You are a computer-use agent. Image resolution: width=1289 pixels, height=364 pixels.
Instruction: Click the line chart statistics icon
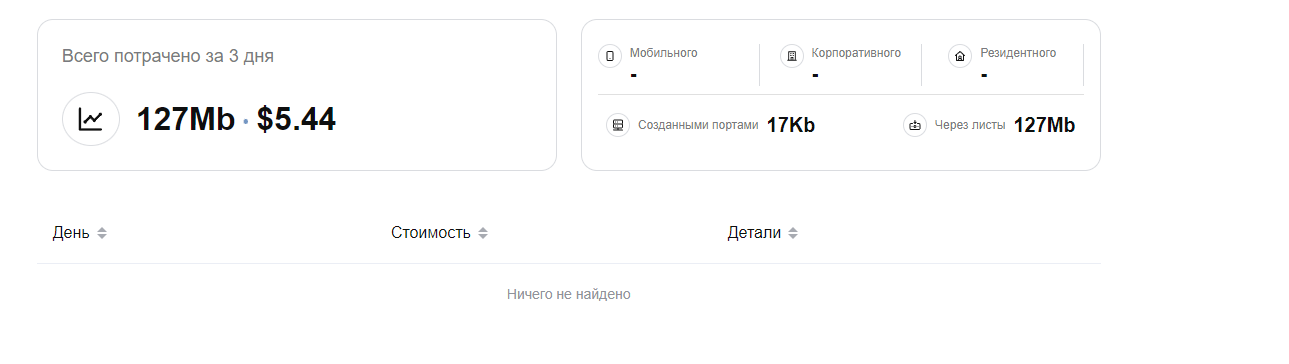[91, 119]
